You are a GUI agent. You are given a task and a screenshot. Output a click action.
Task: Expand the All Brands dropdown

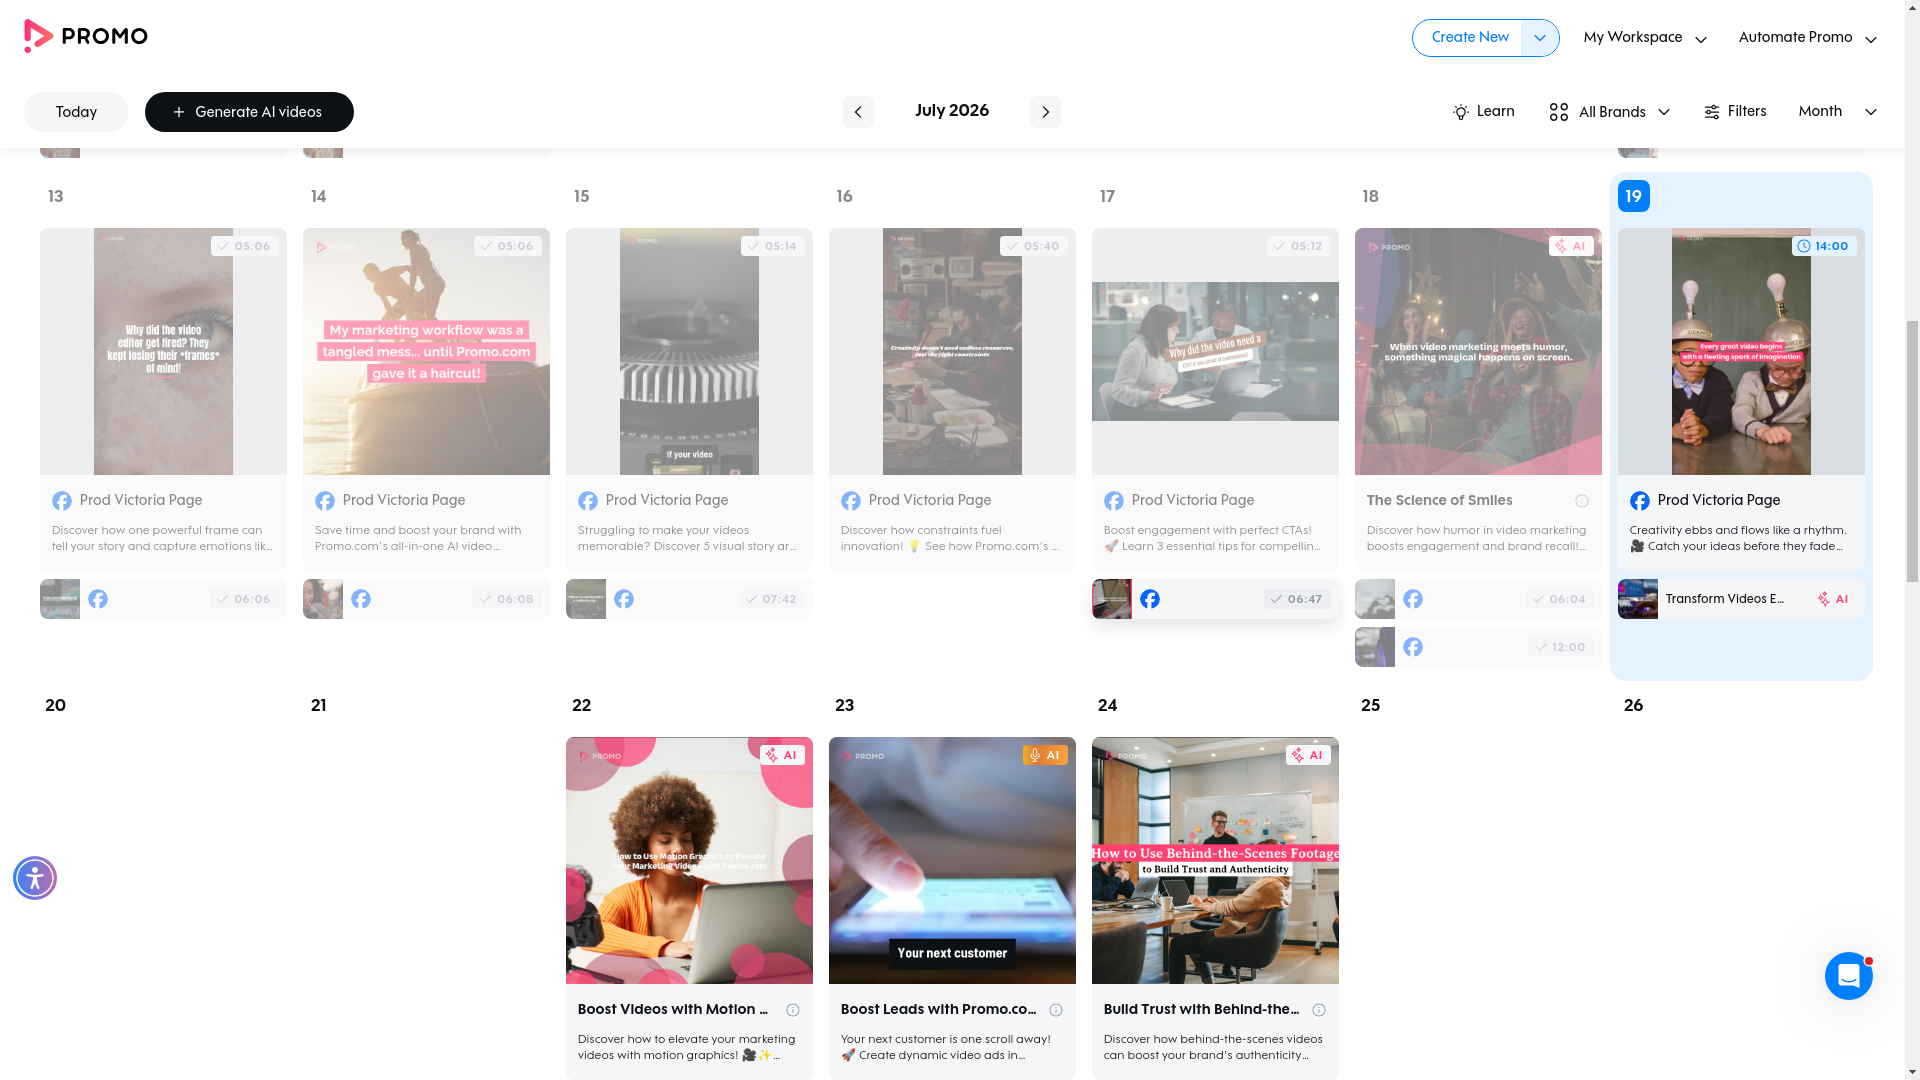point(1609,112)
